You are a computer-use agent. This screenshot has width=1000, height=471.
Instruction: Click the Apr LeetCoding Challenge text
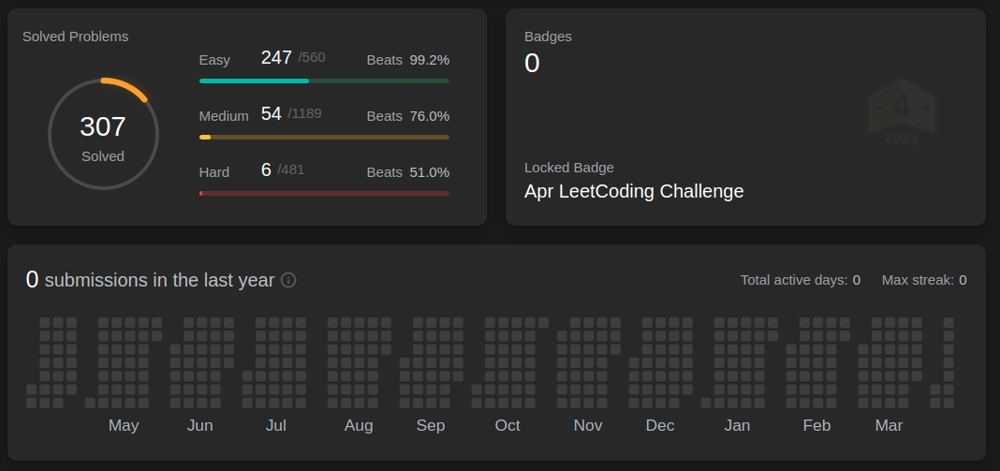[x=634, y=191]
